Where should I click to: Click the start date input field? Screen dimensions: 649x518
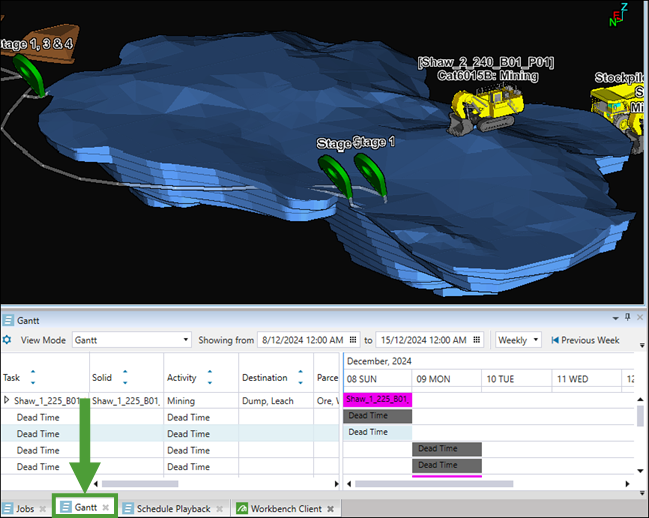click(x=300, y=340)
